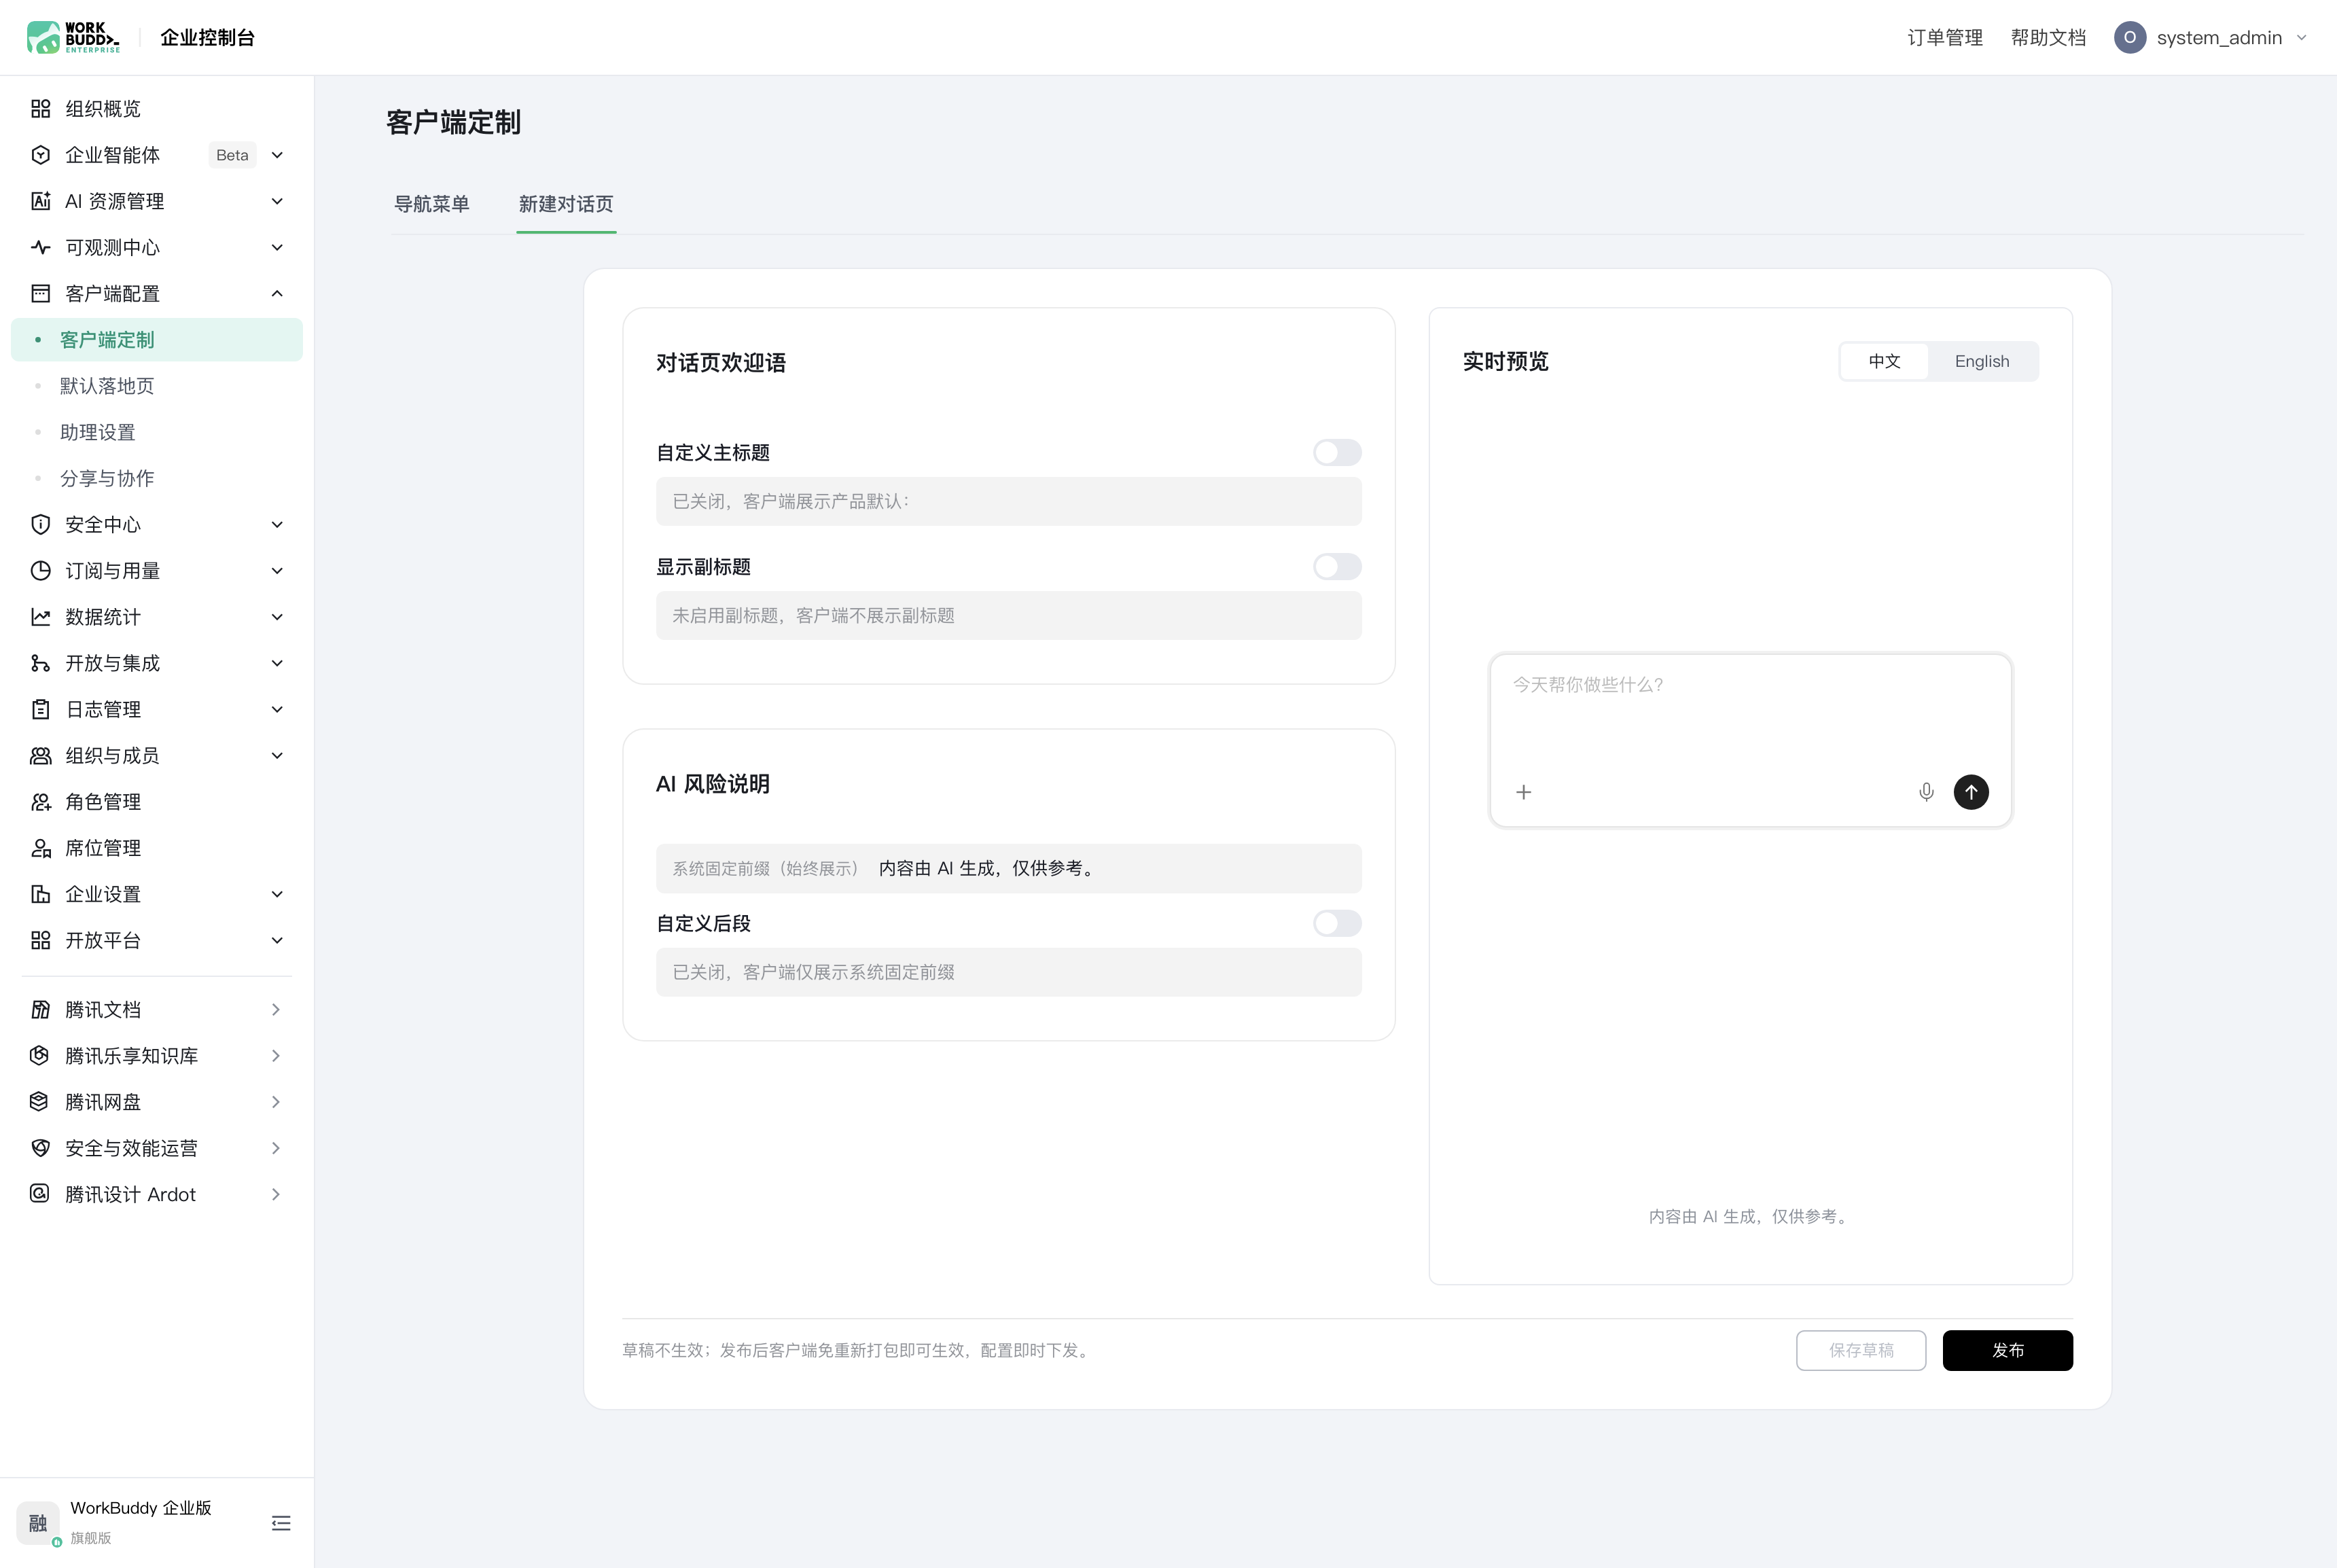Image resolution: width=2337 pixels, height=1568 pixels.
Task: Collapse the 客户端配置 chevron
Action: coord(277,293)
